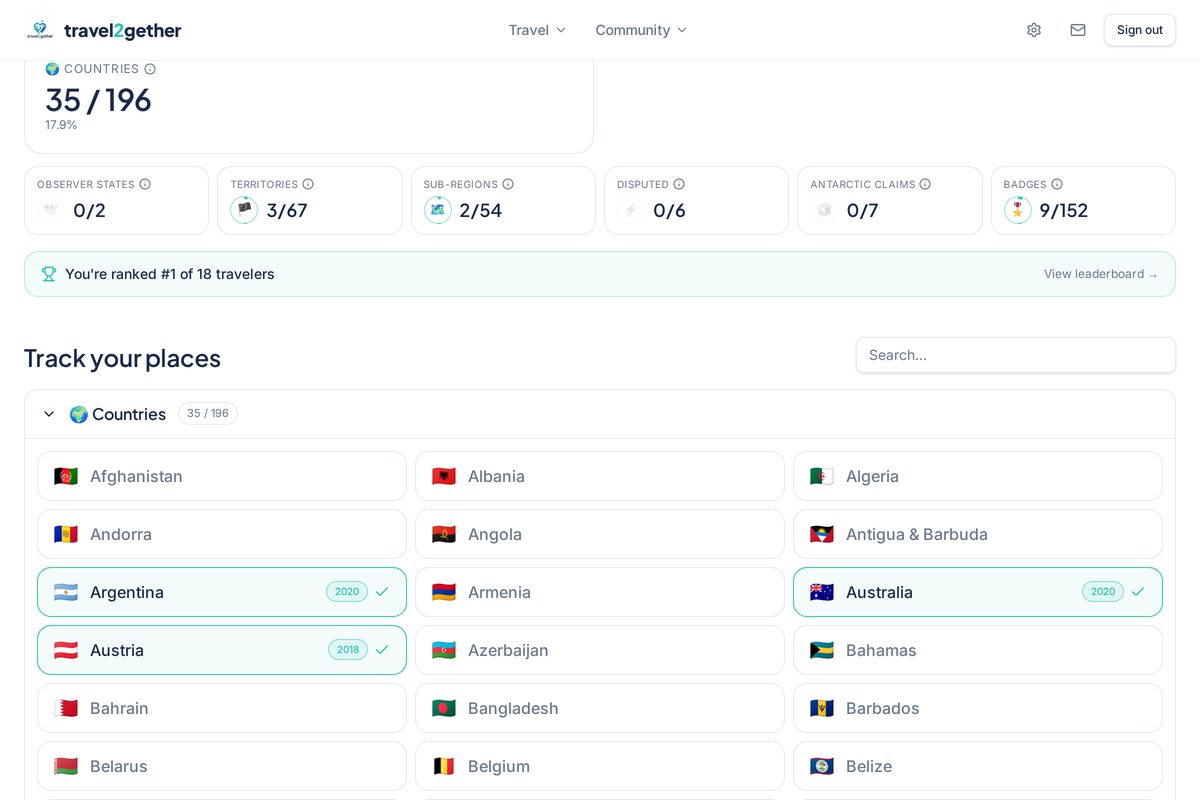This screenshot has height=800, width=1200.
Task: Select the Belgium country card
Action: (600, 766)
